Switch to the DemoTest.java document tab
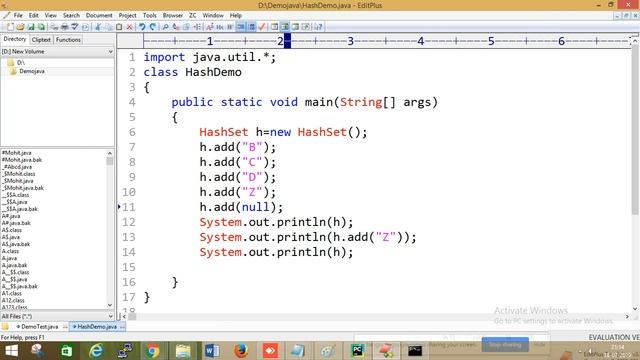Image resolution: width=640 pixels, height=360 pixels. click(x=40, y=327)
